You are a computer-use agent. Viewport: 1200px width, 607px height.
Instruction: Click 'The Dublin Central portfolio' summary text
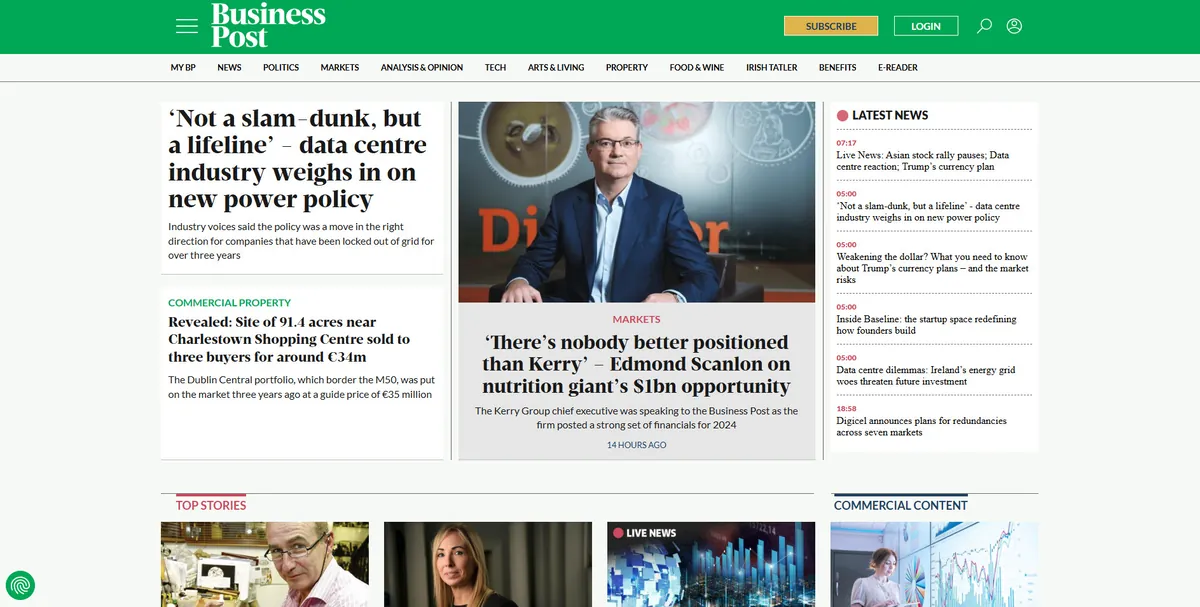[x=300, y=387]
